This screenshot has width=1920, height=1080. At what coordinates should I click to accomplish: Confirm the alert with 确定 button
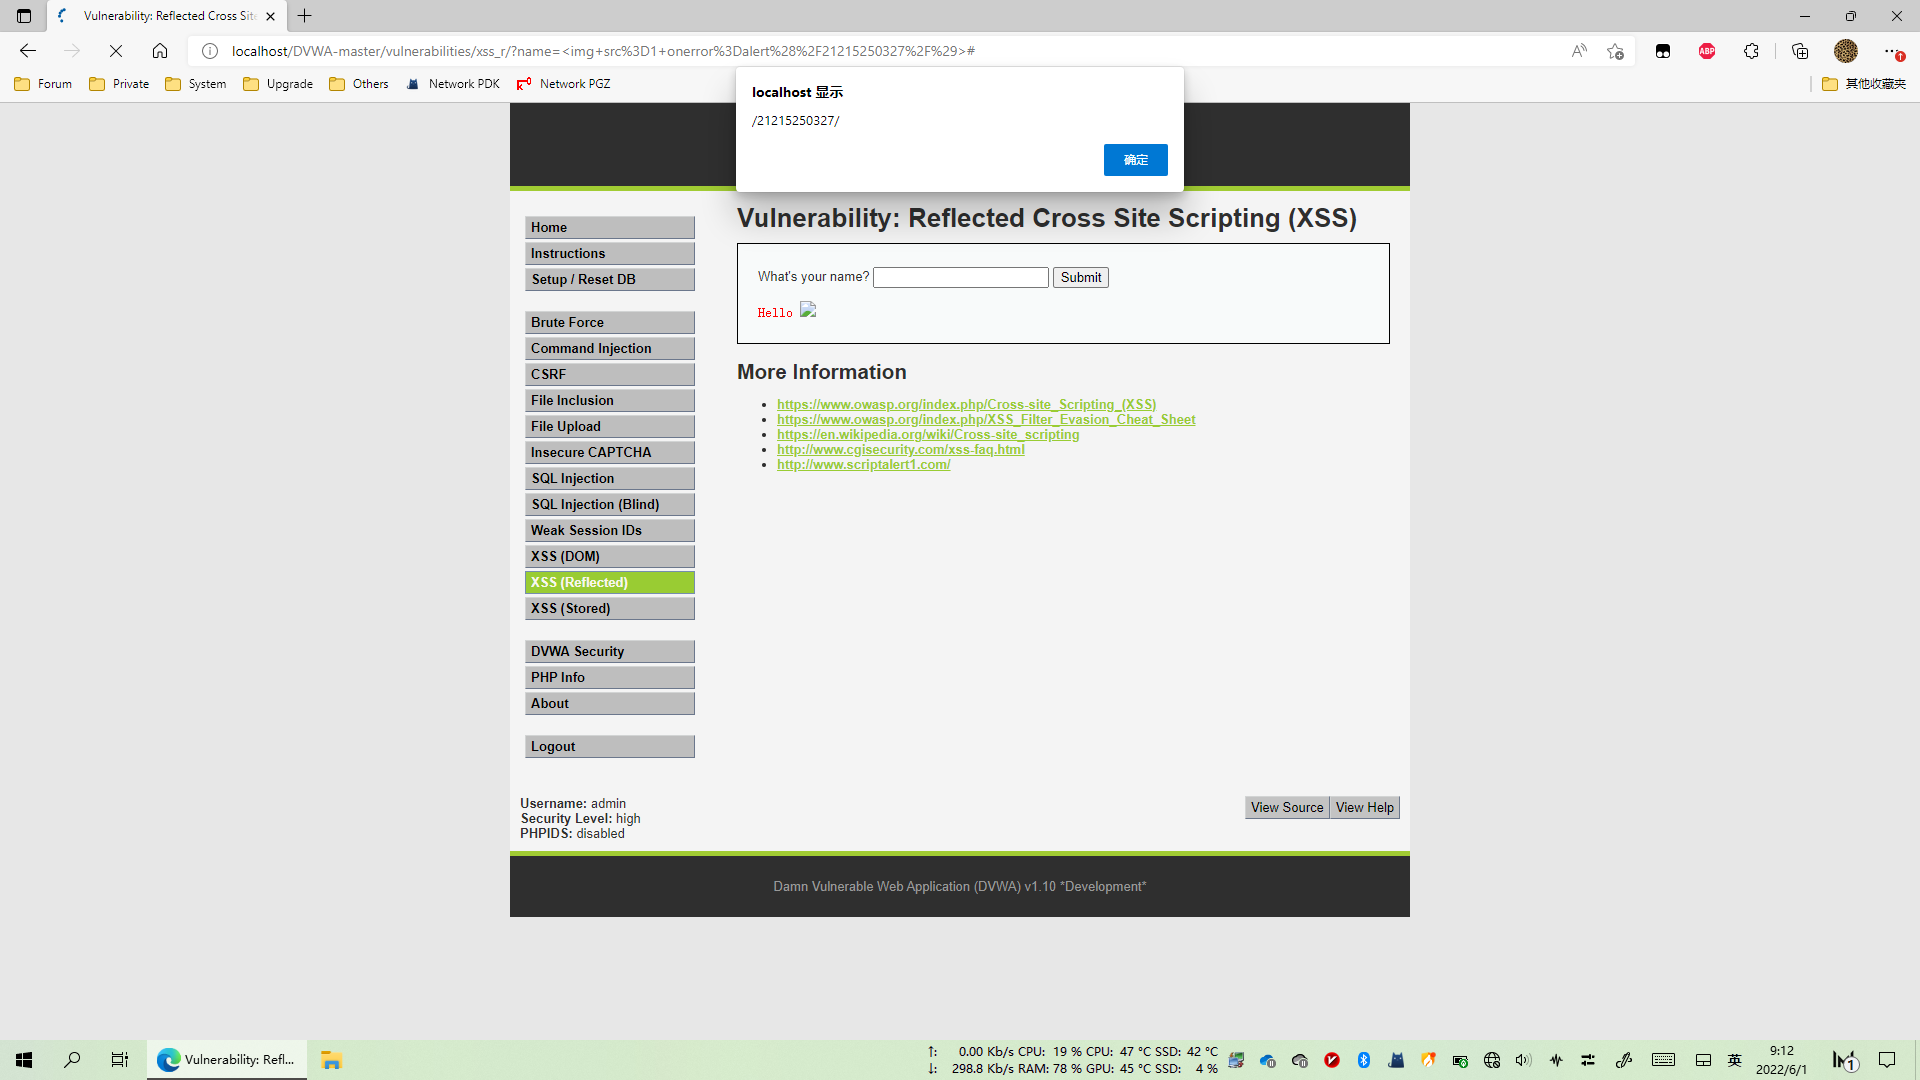pos(1135,160)
